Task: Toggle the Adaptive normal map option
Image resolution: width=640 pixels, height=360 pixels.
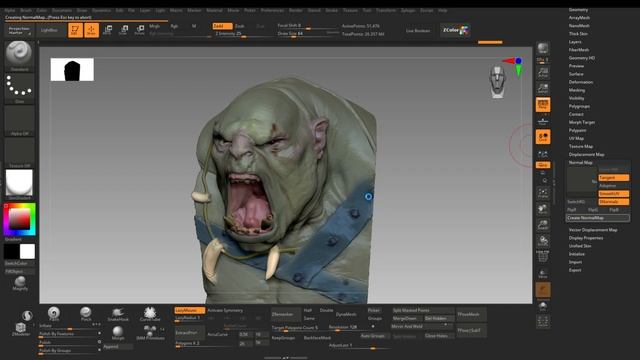Action: pos(614,186)
